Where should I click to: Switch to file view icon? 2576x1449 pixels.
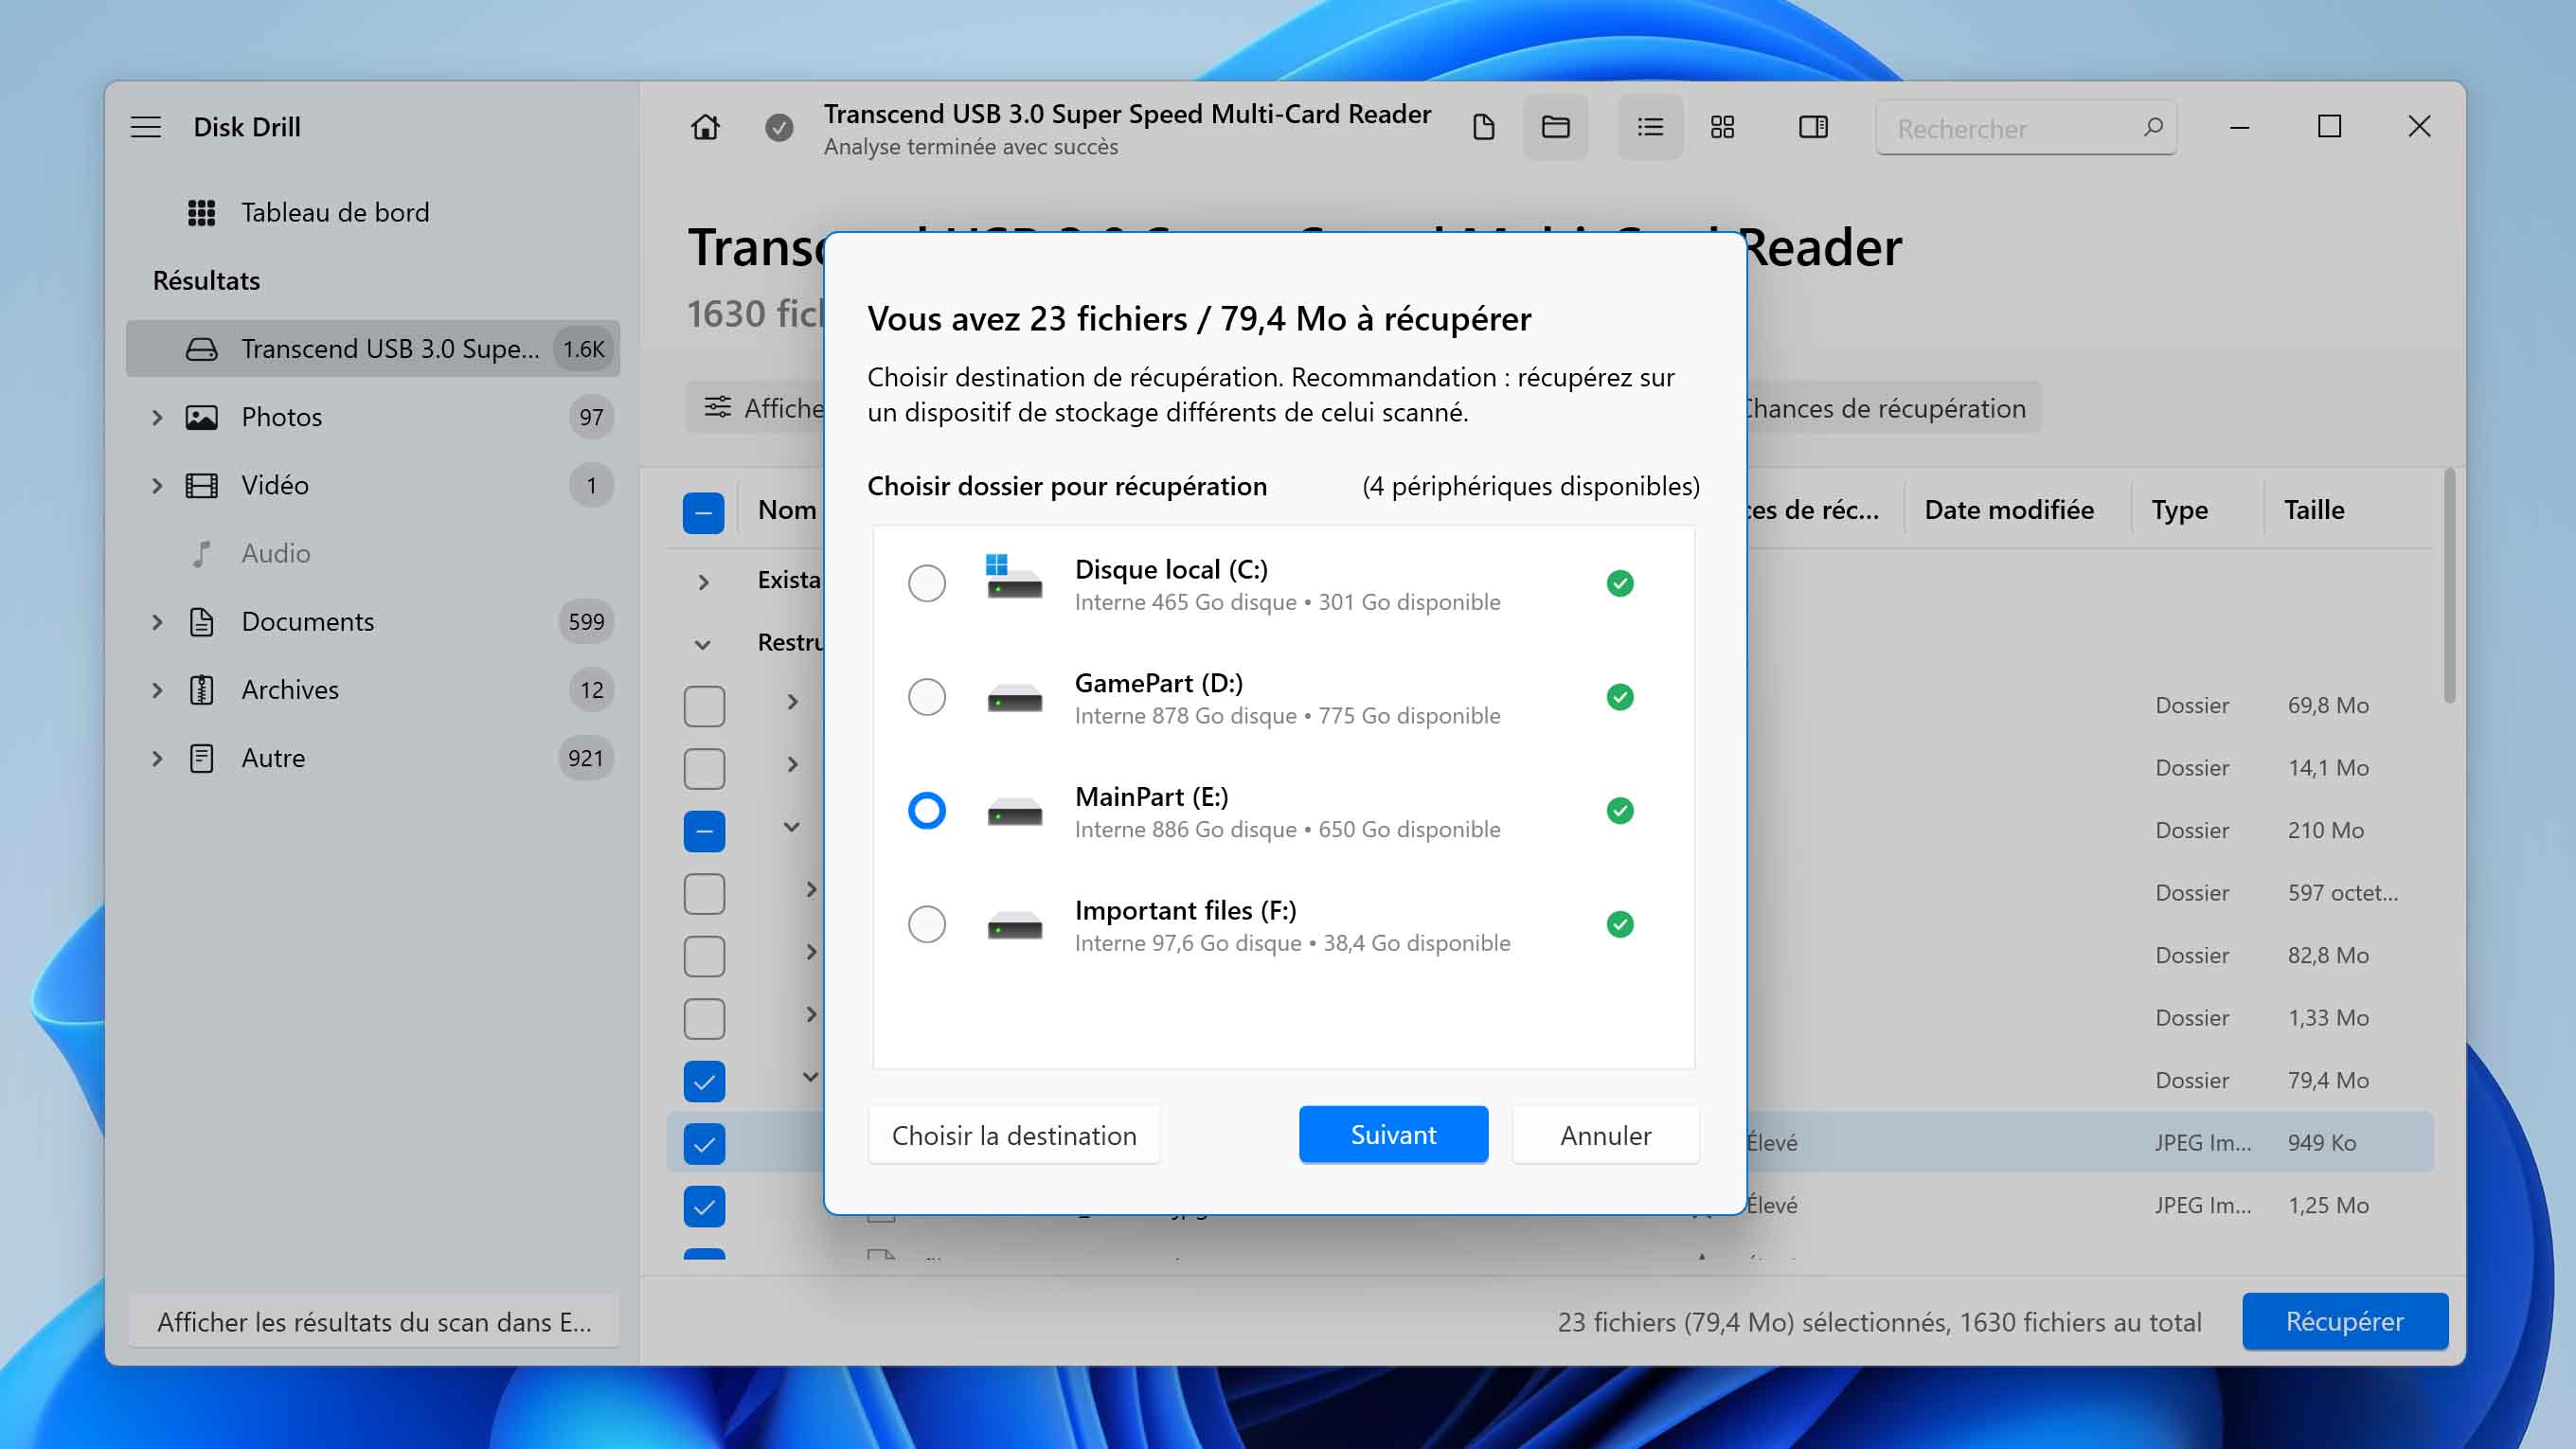1484,127
